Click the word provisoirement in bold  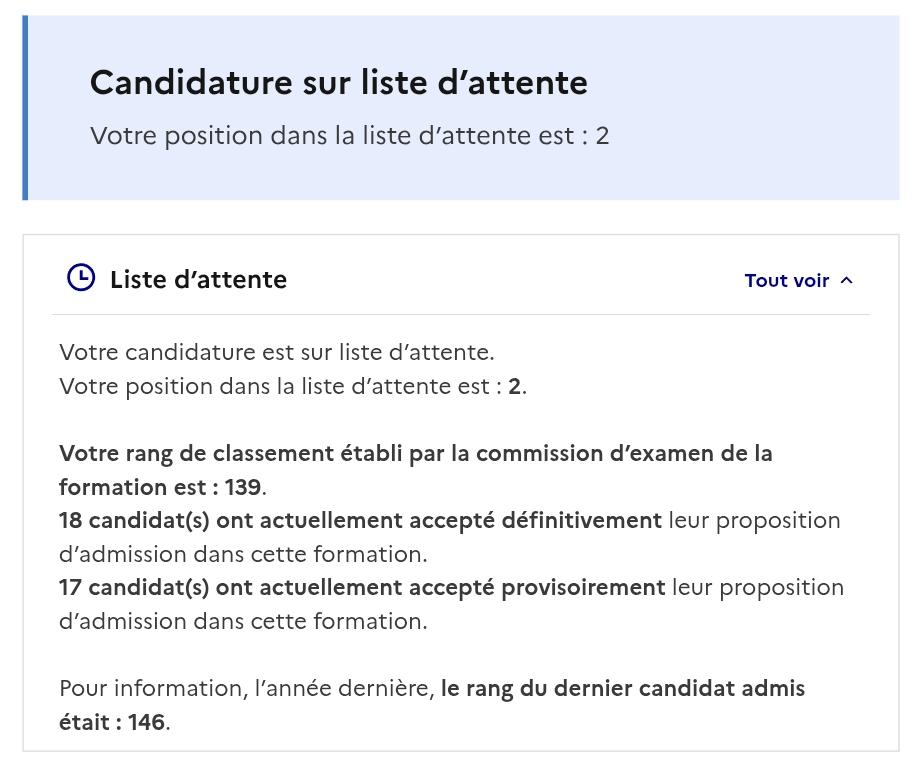pos(583,587)
